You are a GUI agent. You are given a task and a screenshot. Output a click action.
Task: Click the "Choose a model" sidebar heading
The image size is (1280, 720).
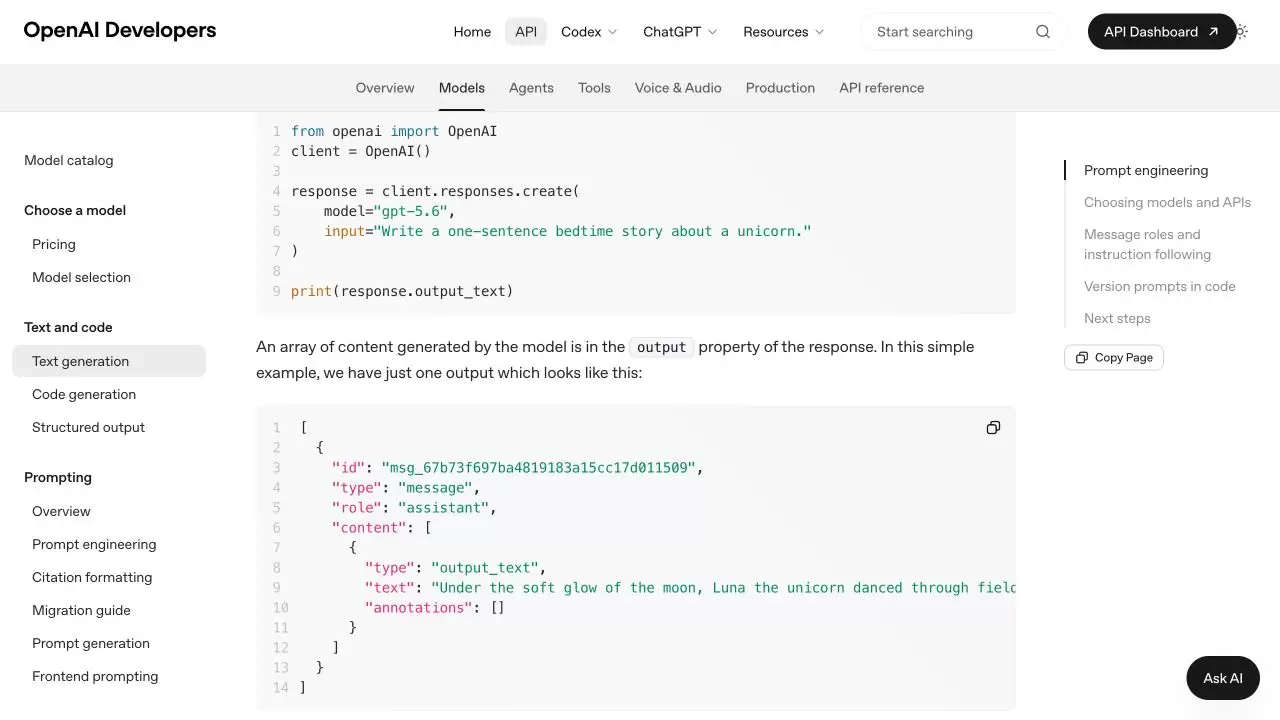[x=75, y=210]
